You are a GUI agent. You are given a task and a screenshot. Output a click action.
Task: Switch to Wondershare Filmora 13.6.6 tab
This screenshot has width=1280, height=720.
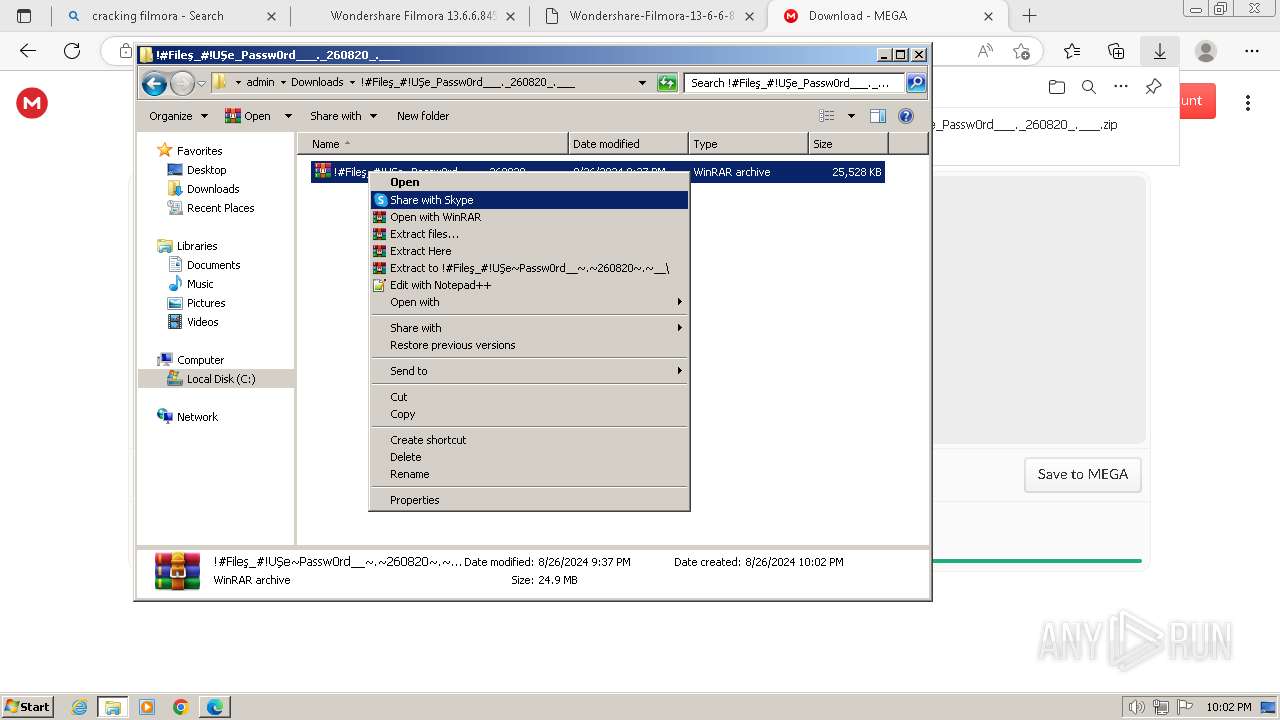[412, 16]
